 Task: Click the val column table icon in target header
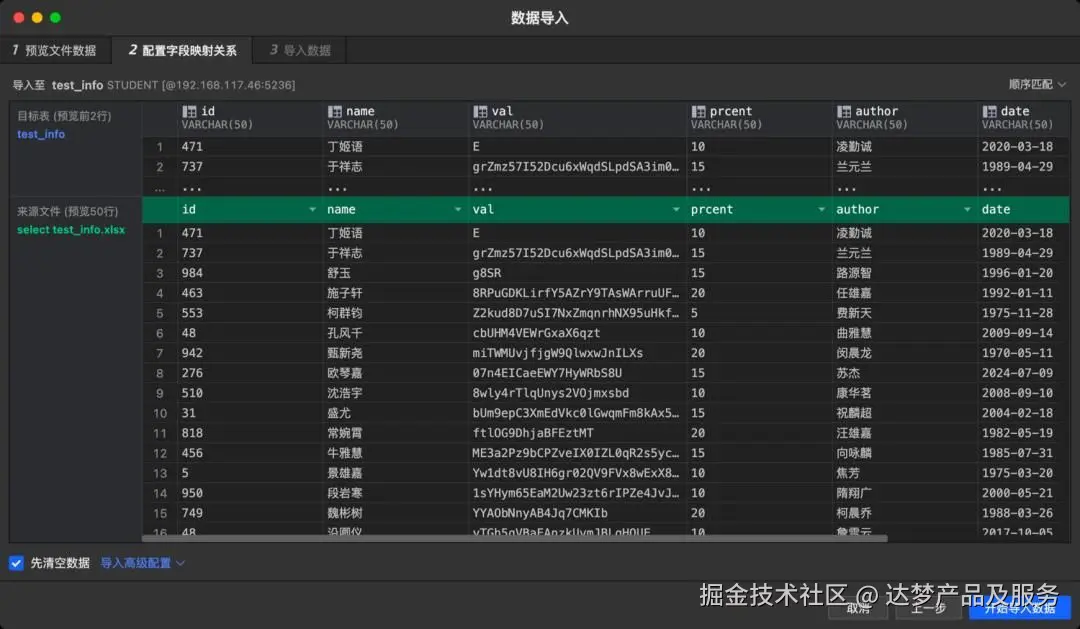[x=480, y=111]
